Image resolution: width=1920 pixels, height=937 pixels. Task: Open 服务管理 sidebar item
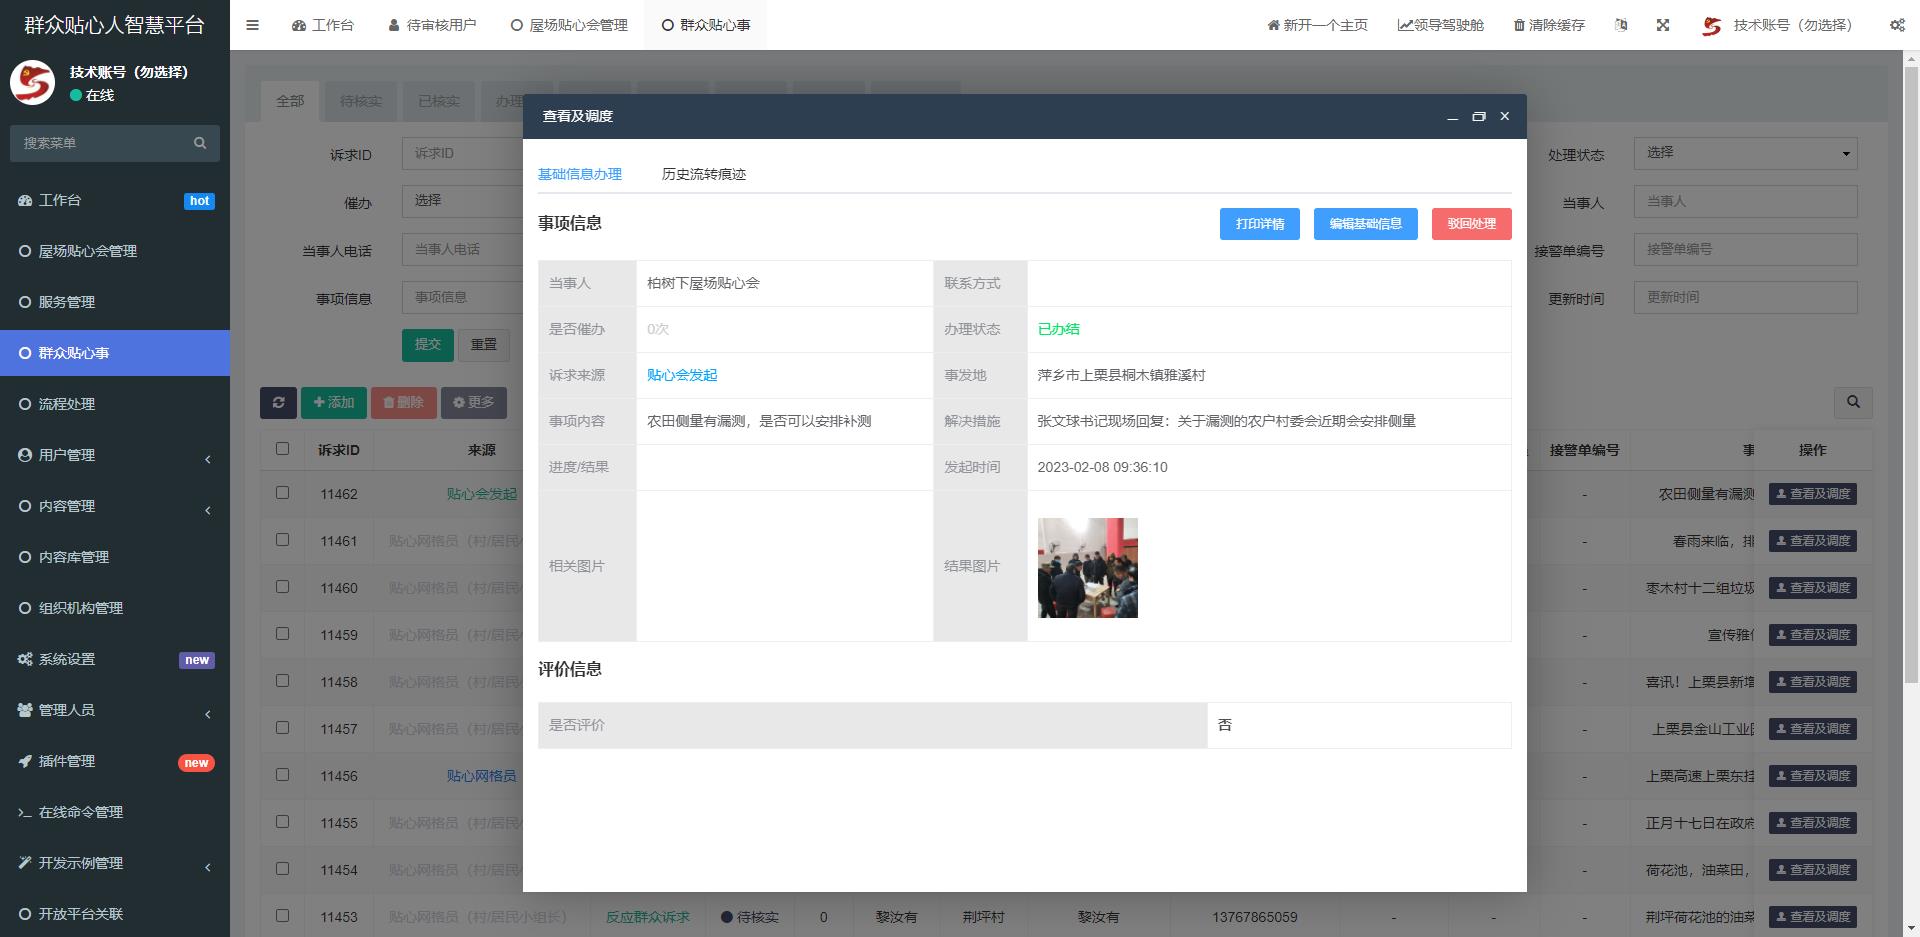click(x=115, y=302)
